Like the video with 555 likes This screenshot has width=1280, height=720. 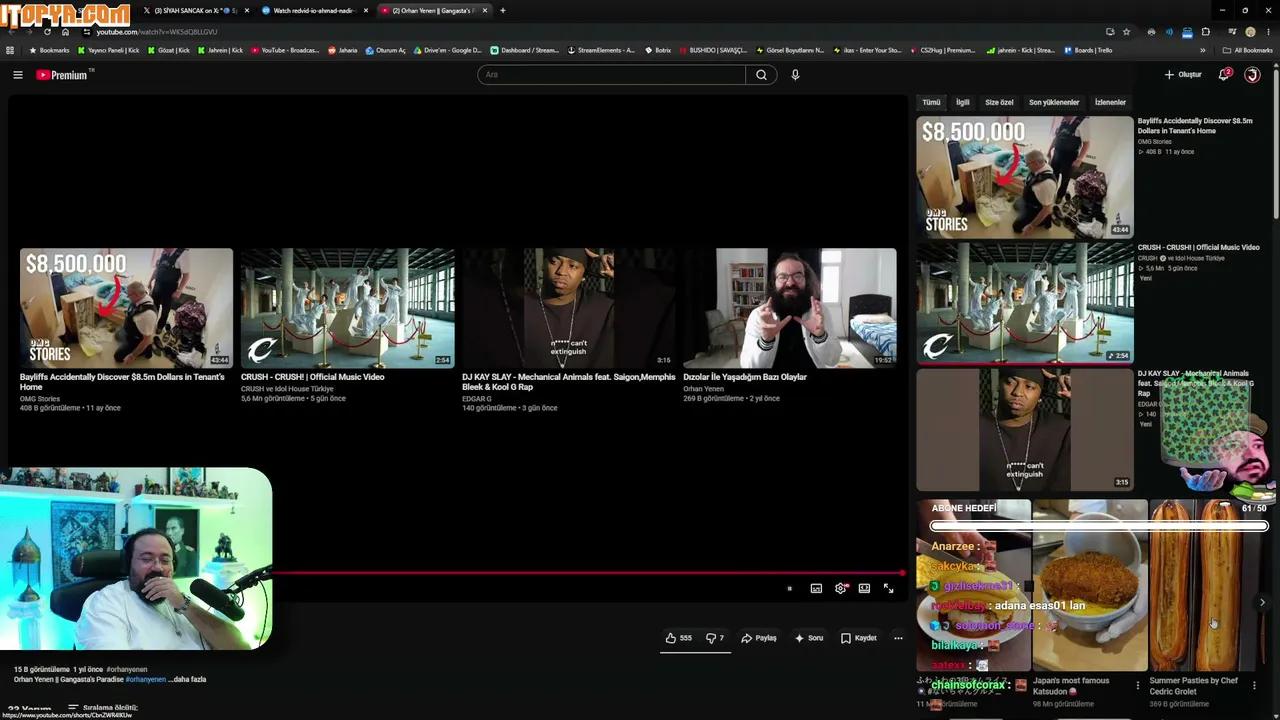click(679, 638)
